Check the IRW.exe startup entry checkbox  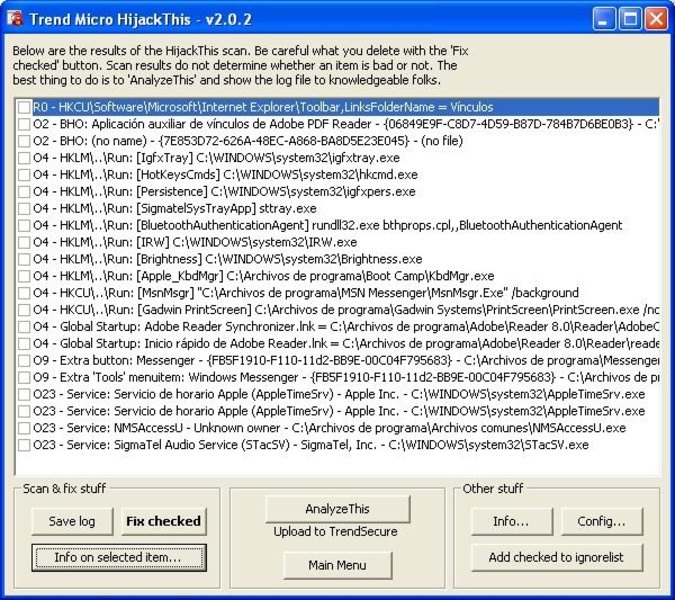coord(24,242)
